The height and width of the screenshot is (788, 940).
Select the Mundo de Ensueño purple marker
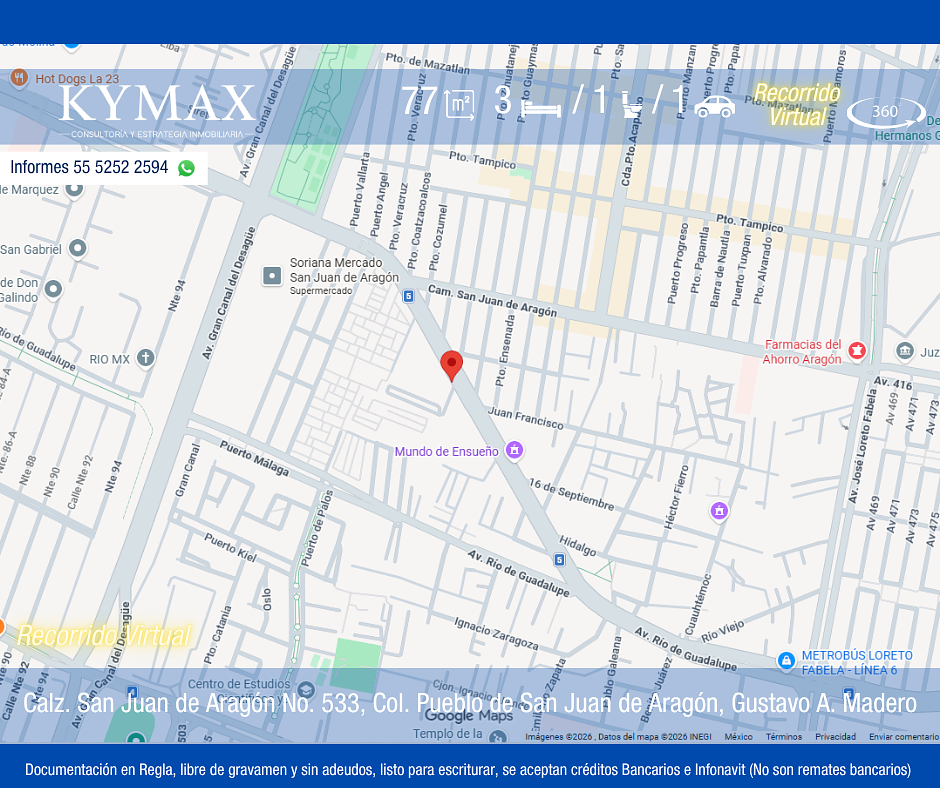point(514,451)
